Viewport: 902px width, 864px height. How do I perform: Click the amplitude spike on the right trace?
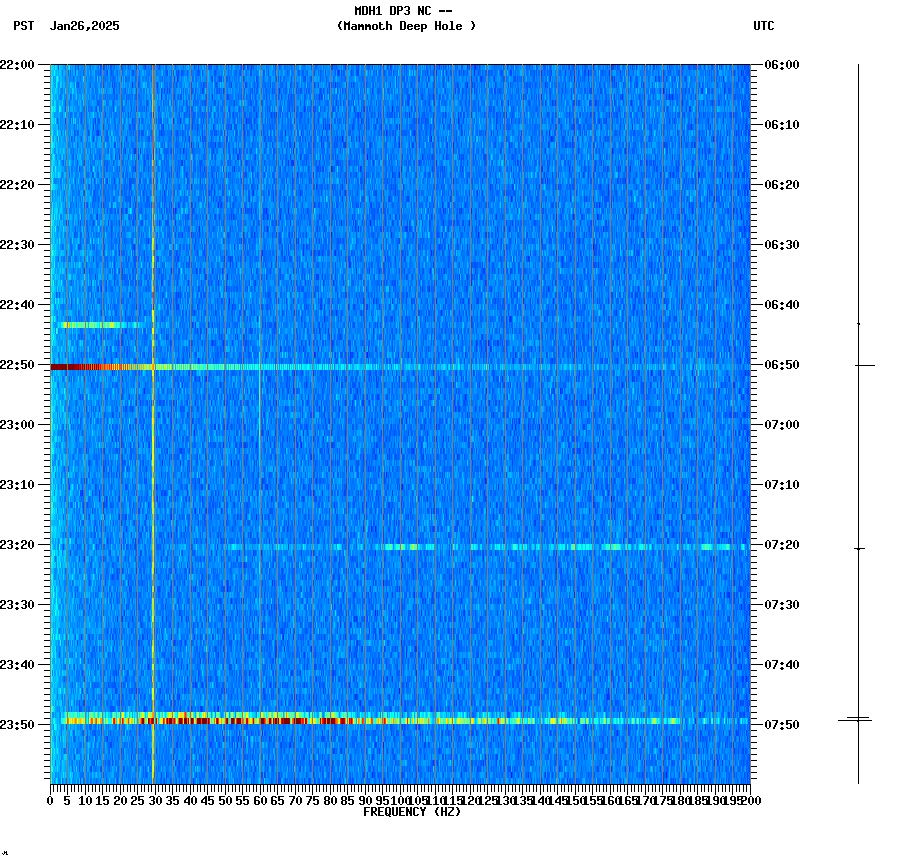[x=858, y=718]
